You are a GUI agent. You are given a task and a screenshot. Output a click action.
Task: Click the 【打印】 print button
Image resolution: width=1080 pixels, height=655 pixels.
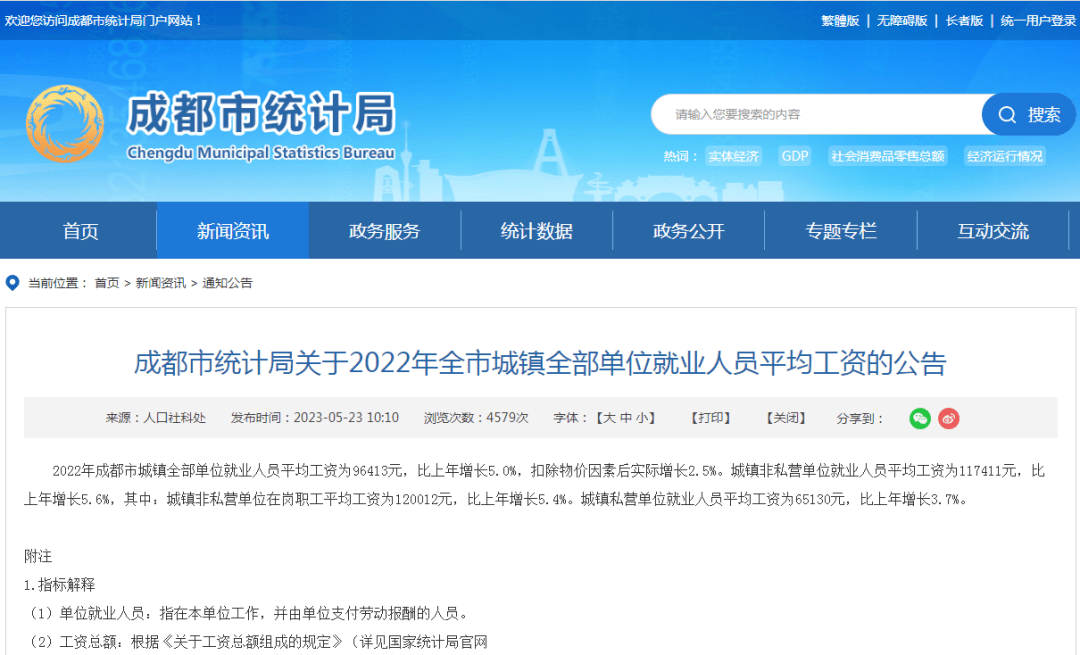(711, 418)
